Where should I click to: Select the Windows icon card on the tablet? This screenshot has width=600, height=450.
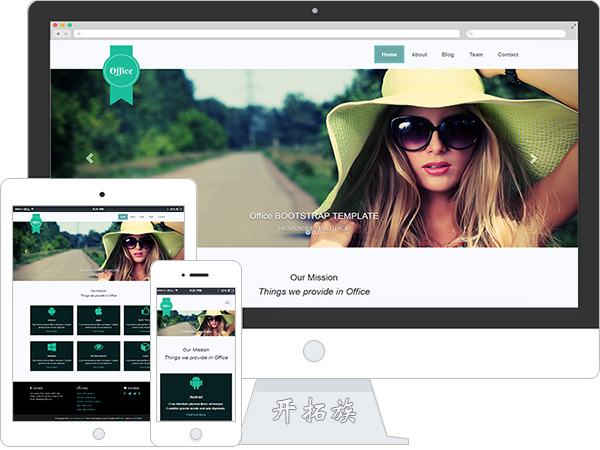(52, 356)
